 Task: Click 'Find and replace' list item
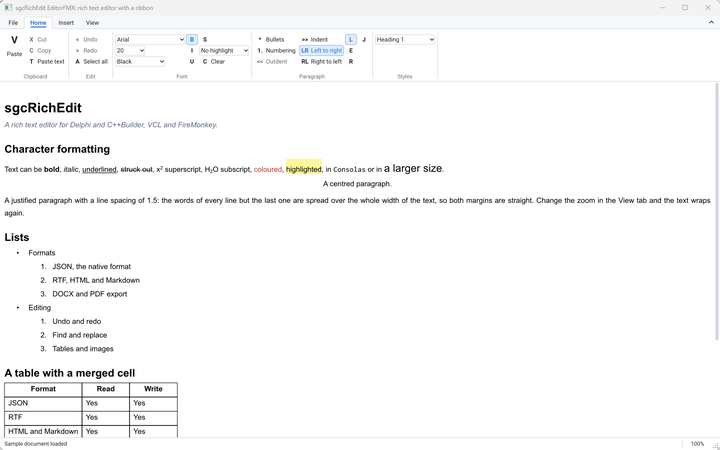[79, 335]
